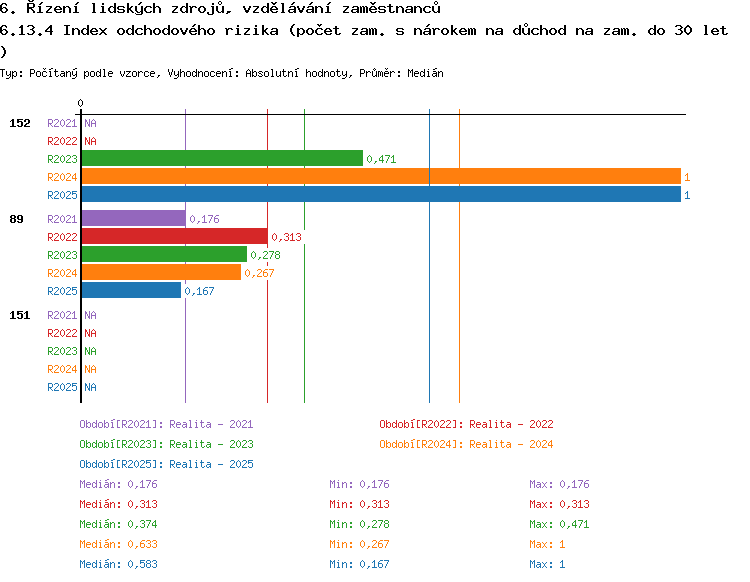
Task: Click legend entry Období[R2022]: Realita – 2022
Action: pos(466,424)
